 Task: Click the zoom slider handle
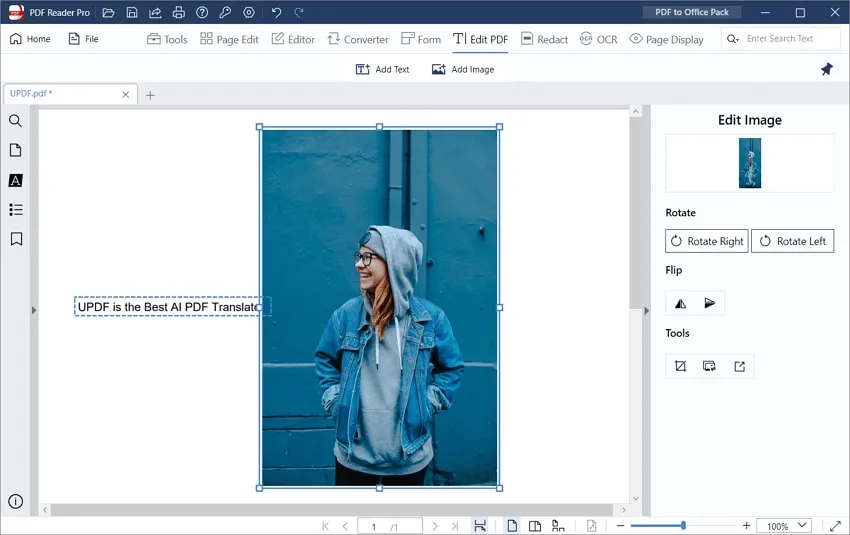tap(683, 526)
